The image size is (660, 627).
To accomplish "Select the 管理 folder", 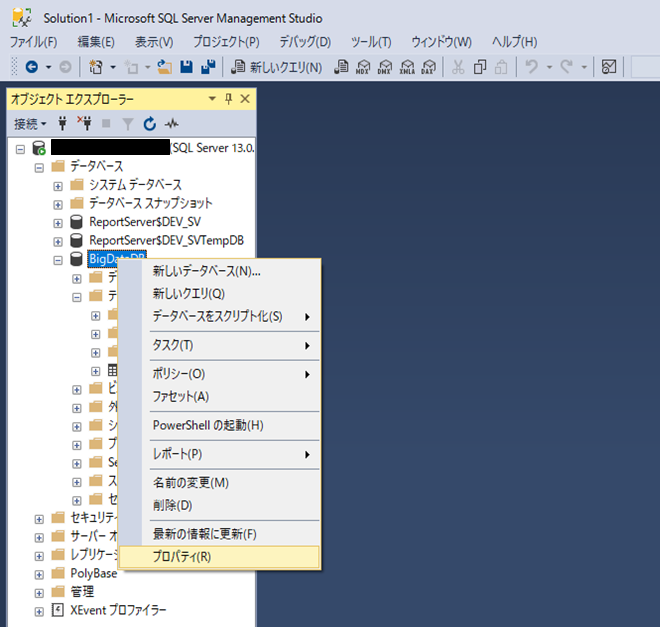I will click(x=82, y=592).
